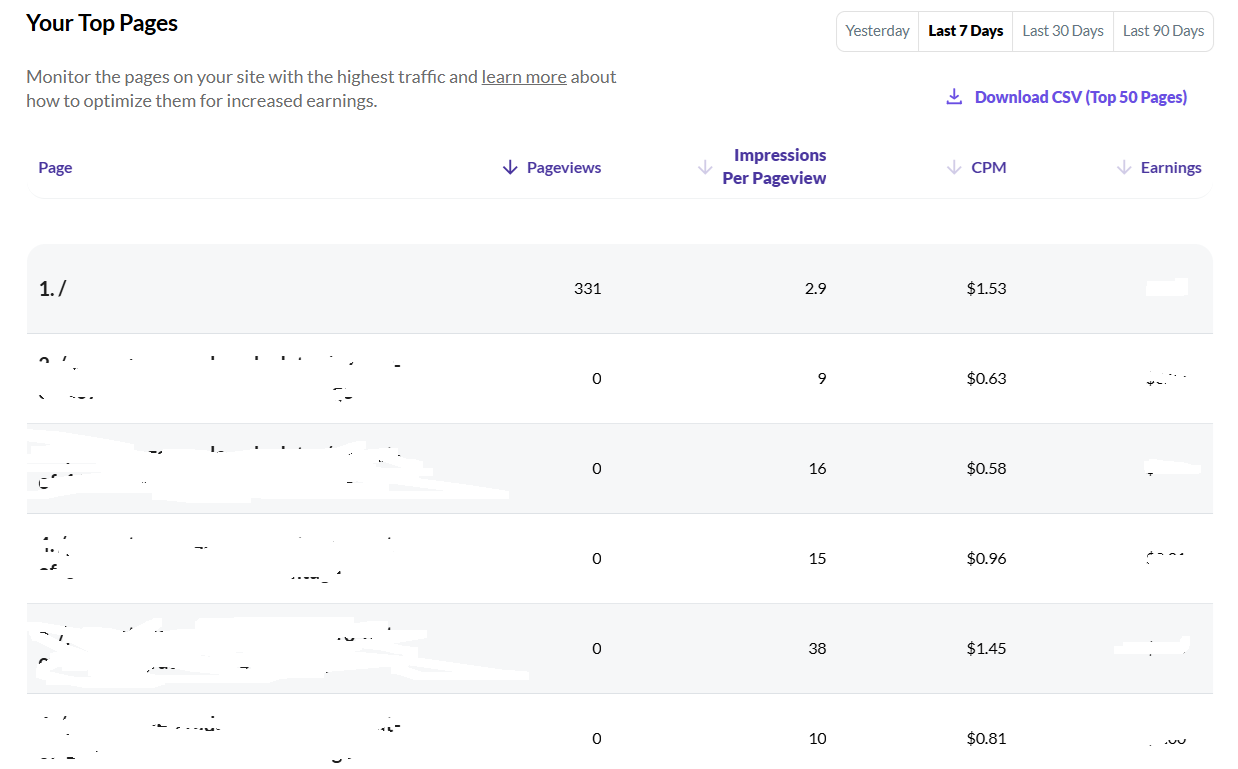Show data for Last 30 Days
1238x769 pixels.
click(1062, 31)
